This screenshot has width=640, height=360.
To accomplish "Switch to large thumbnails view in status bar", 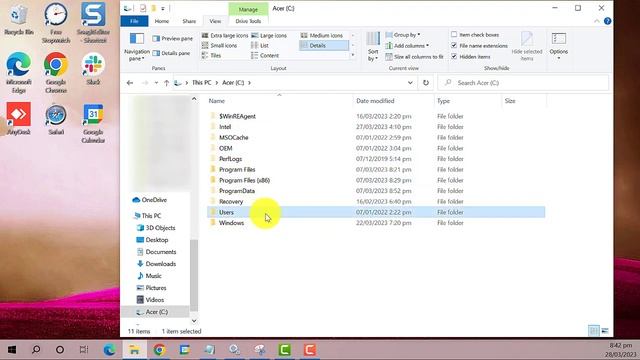I will 605,331.
